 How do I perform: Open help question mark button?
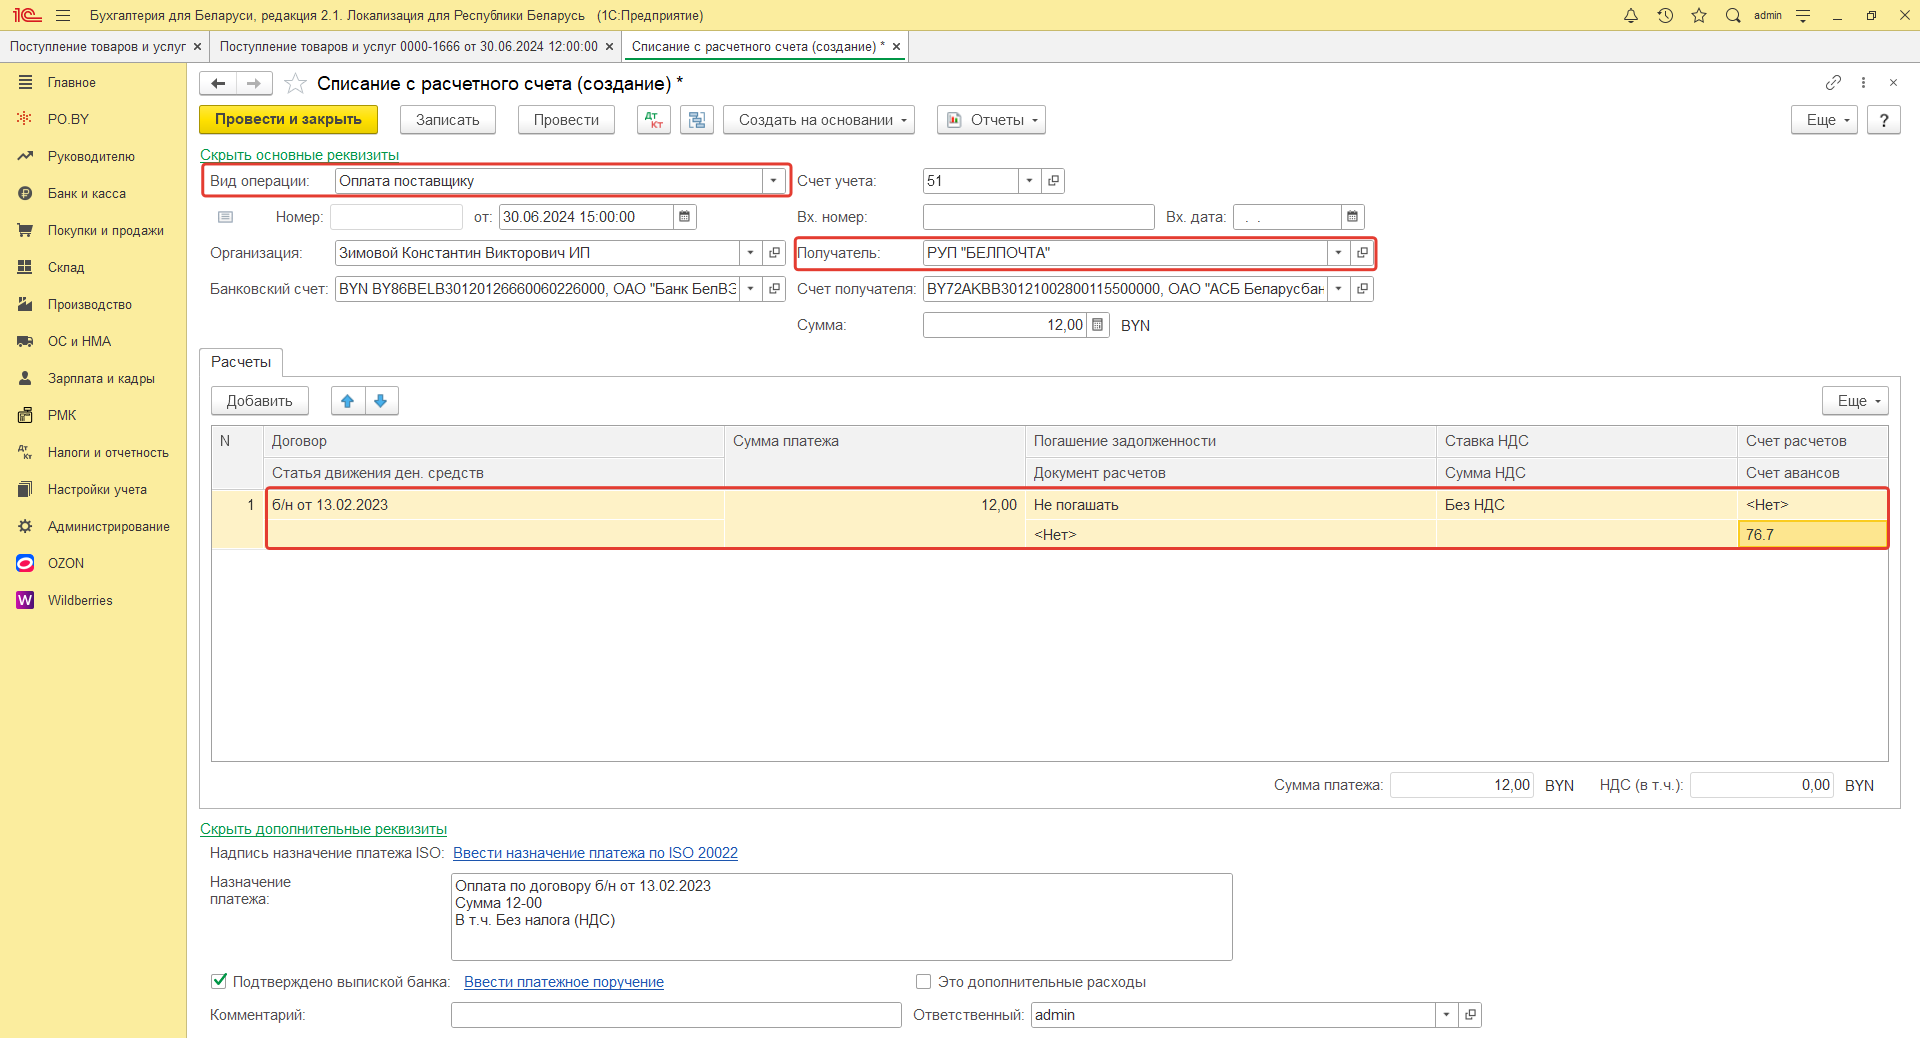coord(1884,120)
